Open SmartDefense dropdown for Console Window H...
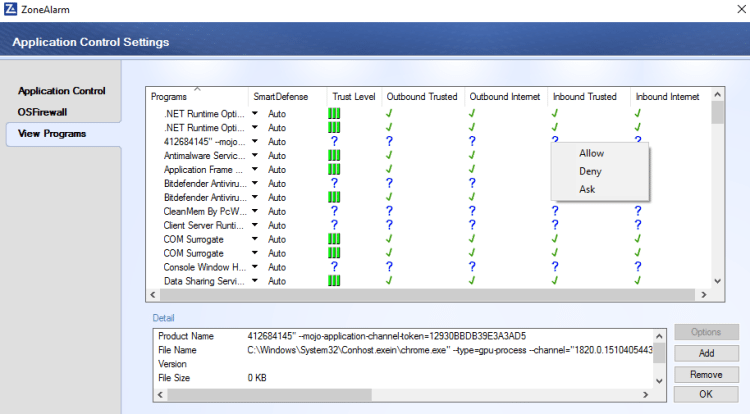The width and height of the screenshot is (750, 414). 255,267
